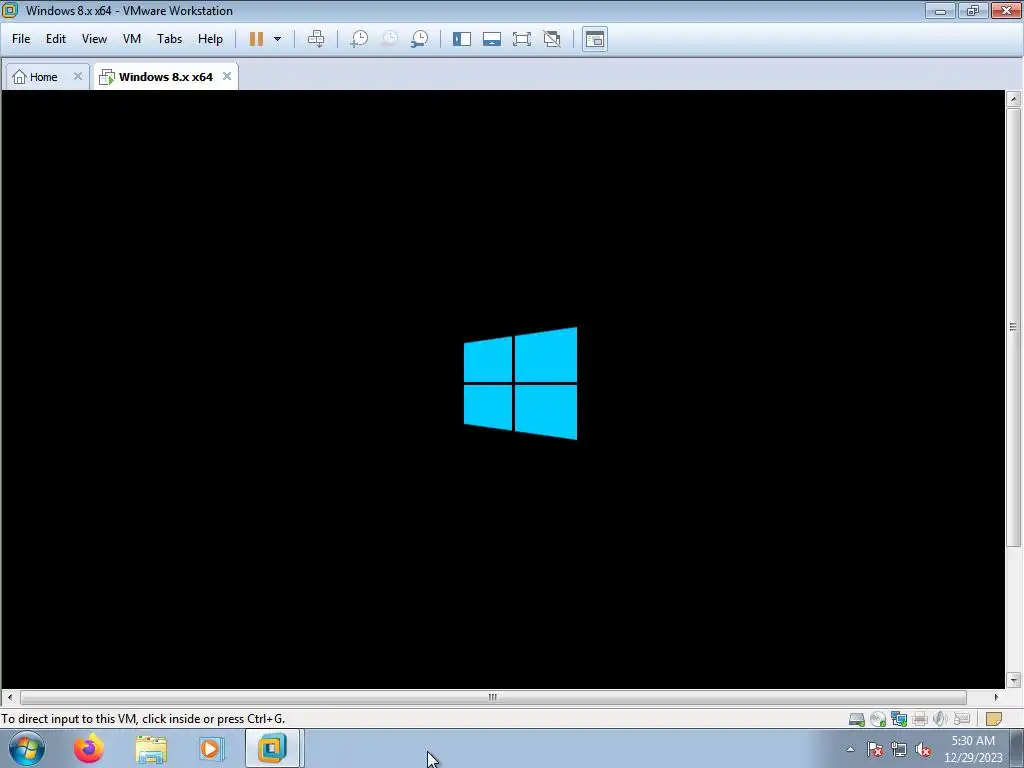
Task: Click the taskbar clock showing 5:30 AM
Action: [x=973, y=749]
